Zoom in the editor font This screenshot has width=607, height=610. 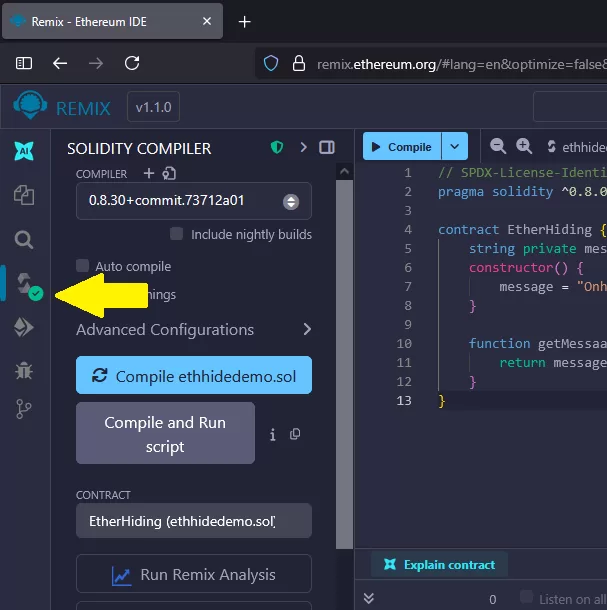click(524, 147)
